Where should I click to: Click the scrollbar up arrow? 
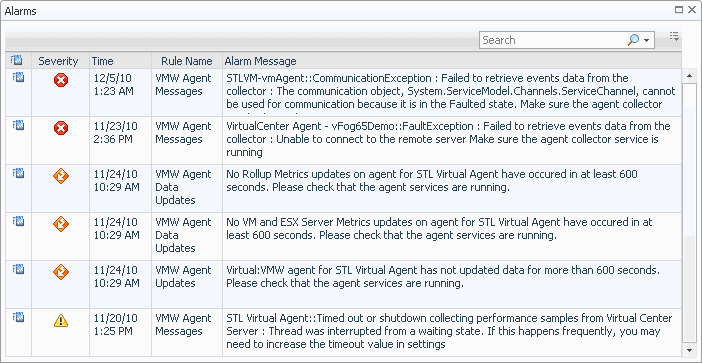pos(689,76)
